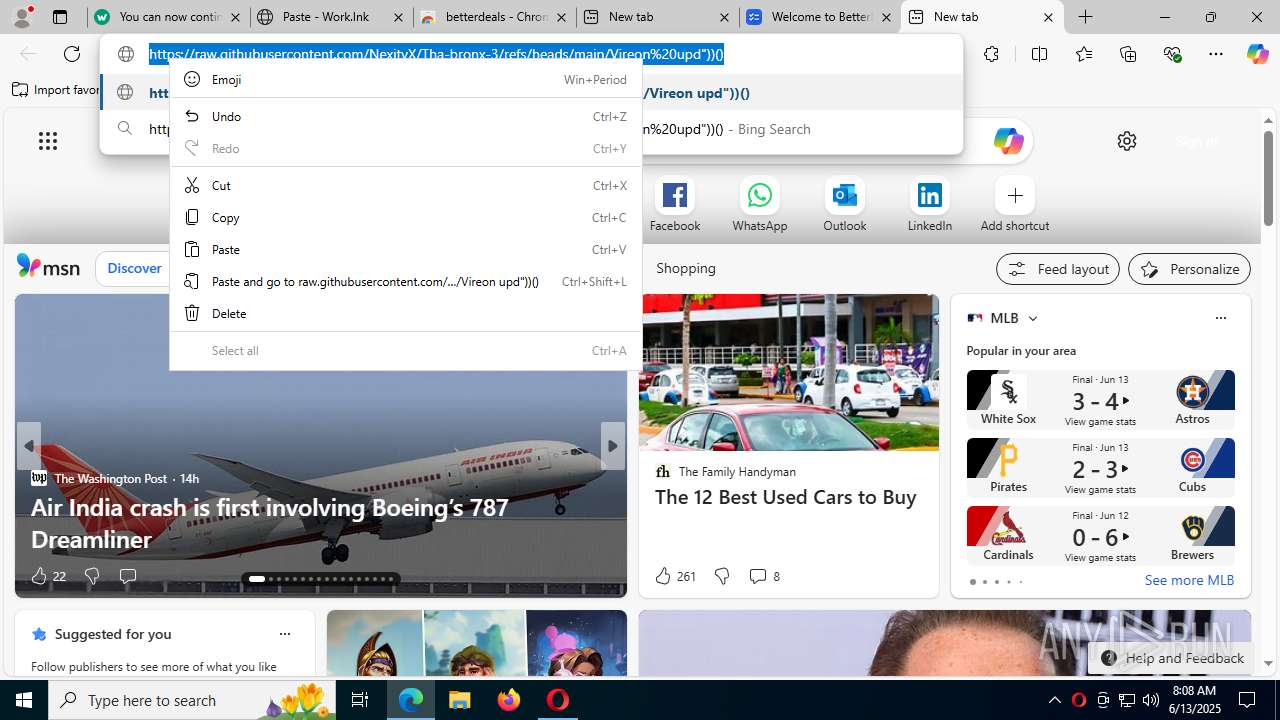Reload the page with the refresh icon
1280x720 pixels.
(x=72, y=54)
